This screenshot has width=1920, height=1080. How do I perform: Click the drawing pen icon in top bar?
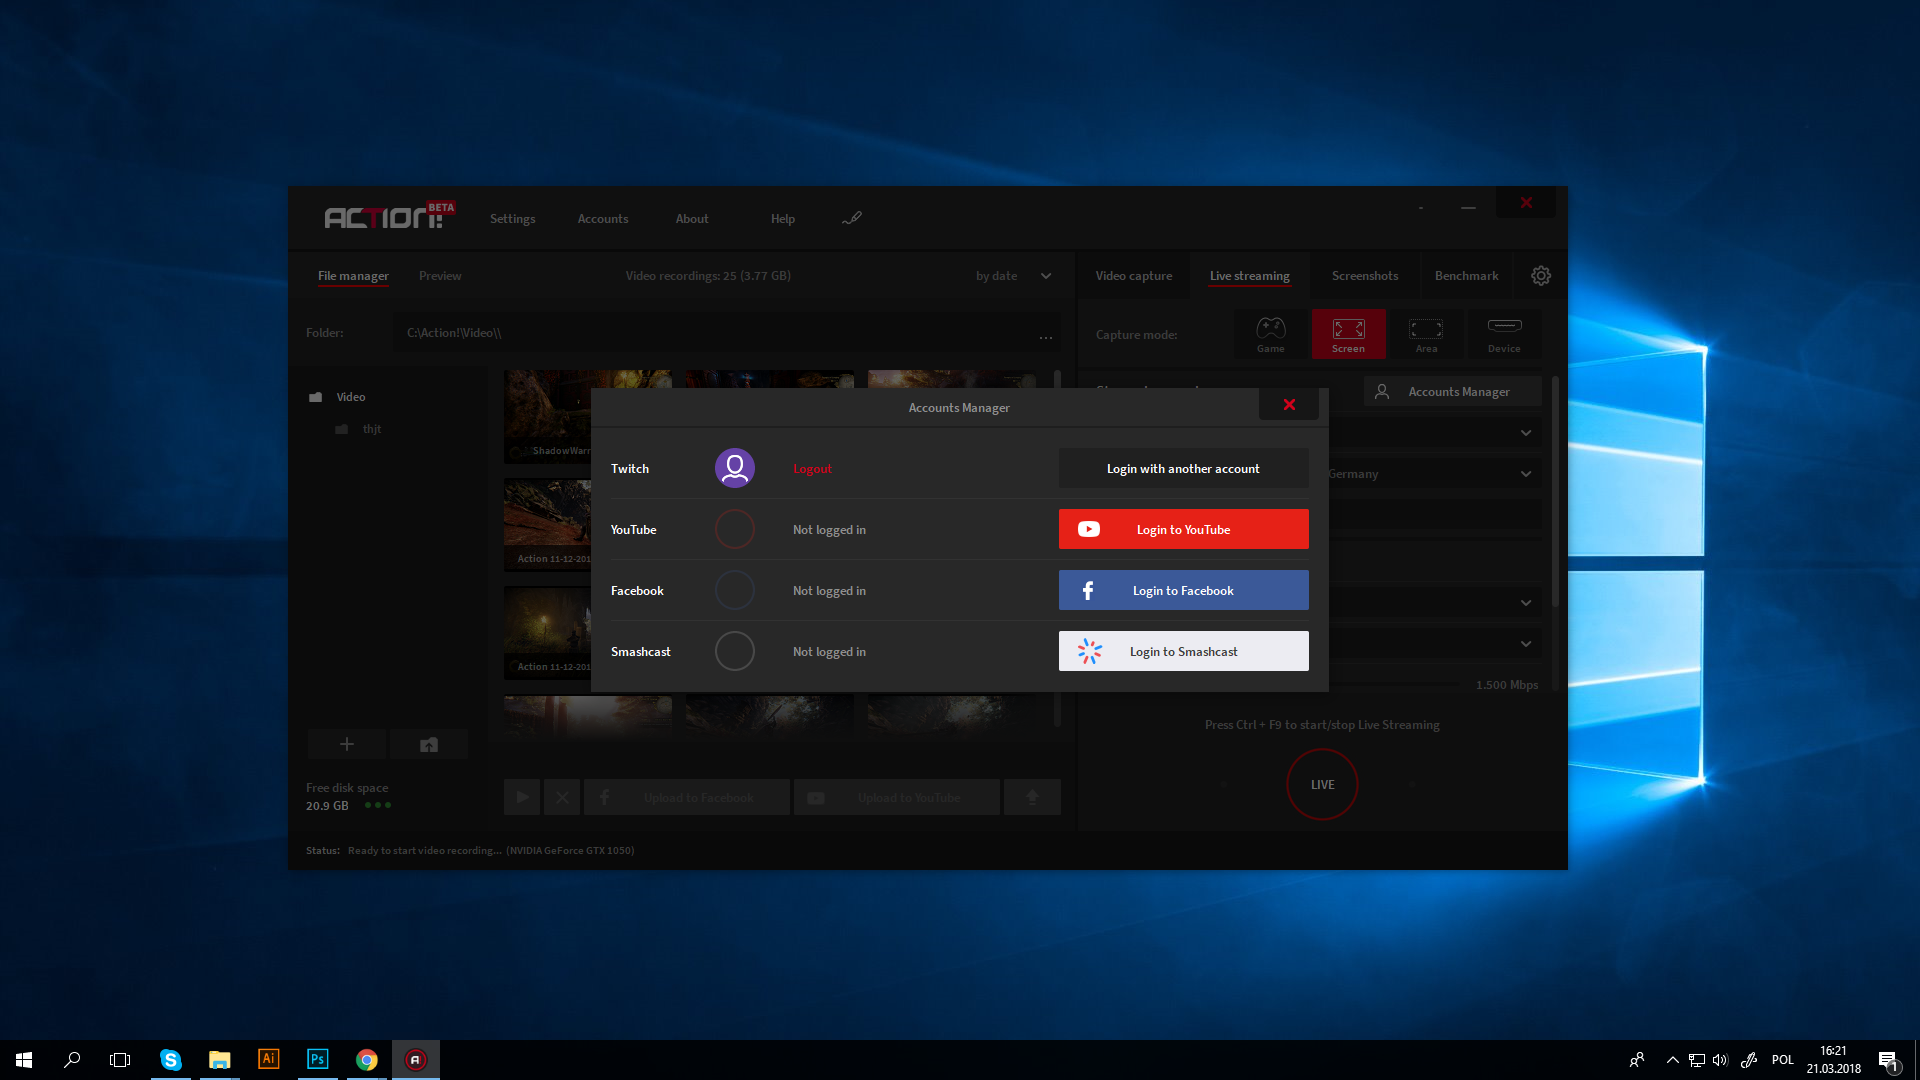tap(851, 218)
